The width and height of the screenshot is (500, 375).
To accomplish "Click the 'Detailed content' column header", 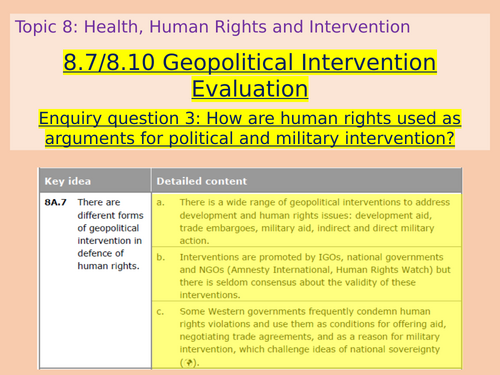I will point(202,181).
